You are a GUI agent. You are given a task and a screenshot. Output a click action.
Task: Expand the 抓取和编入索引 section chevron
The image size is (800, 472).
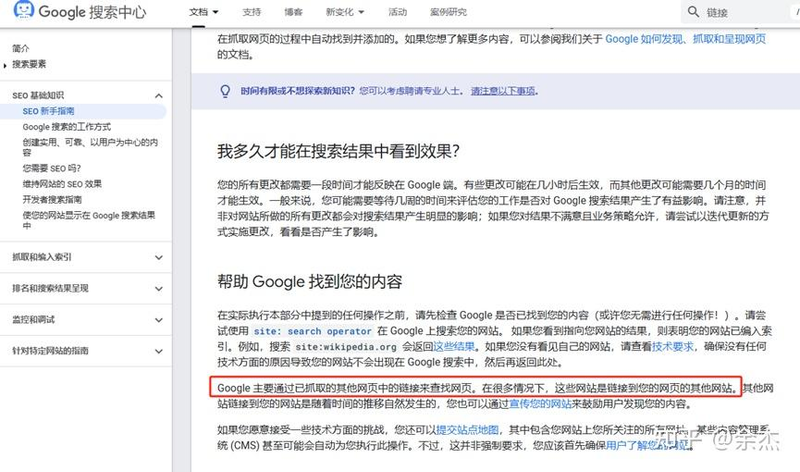[x=159, y=258]
